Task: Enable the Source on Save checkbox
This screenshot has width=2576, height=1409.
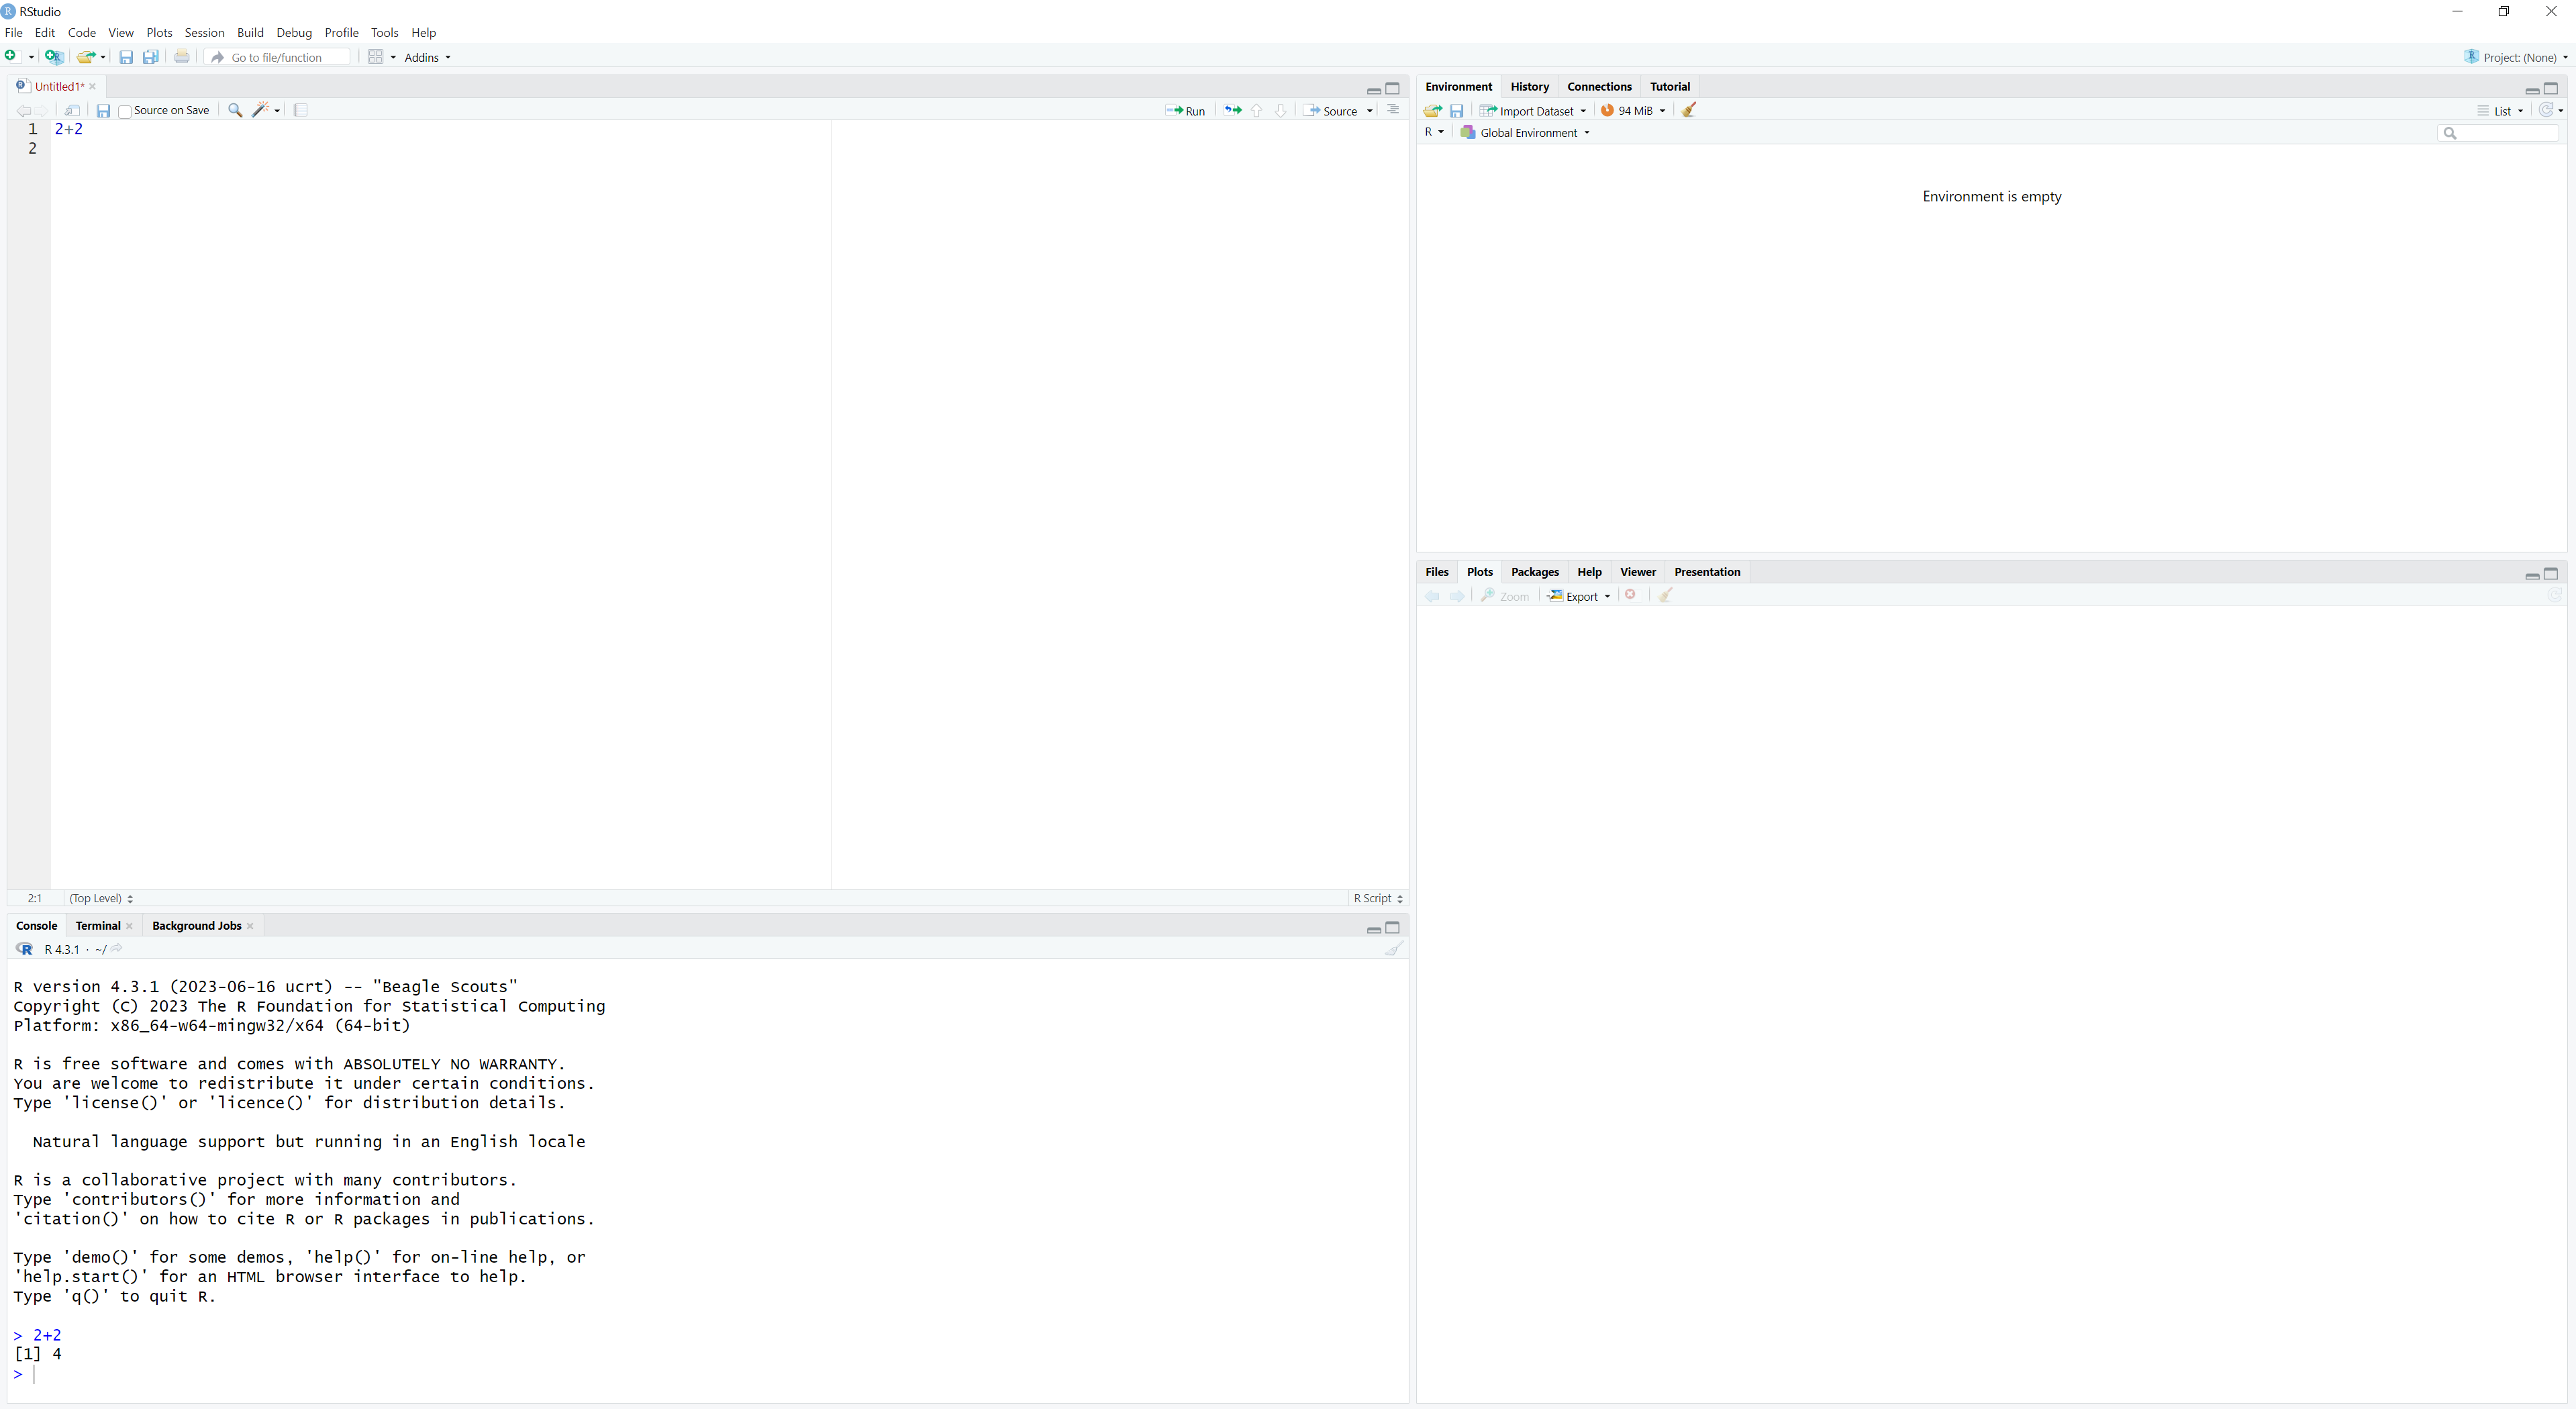Action: pyautogui.click(x=125, y=112)
